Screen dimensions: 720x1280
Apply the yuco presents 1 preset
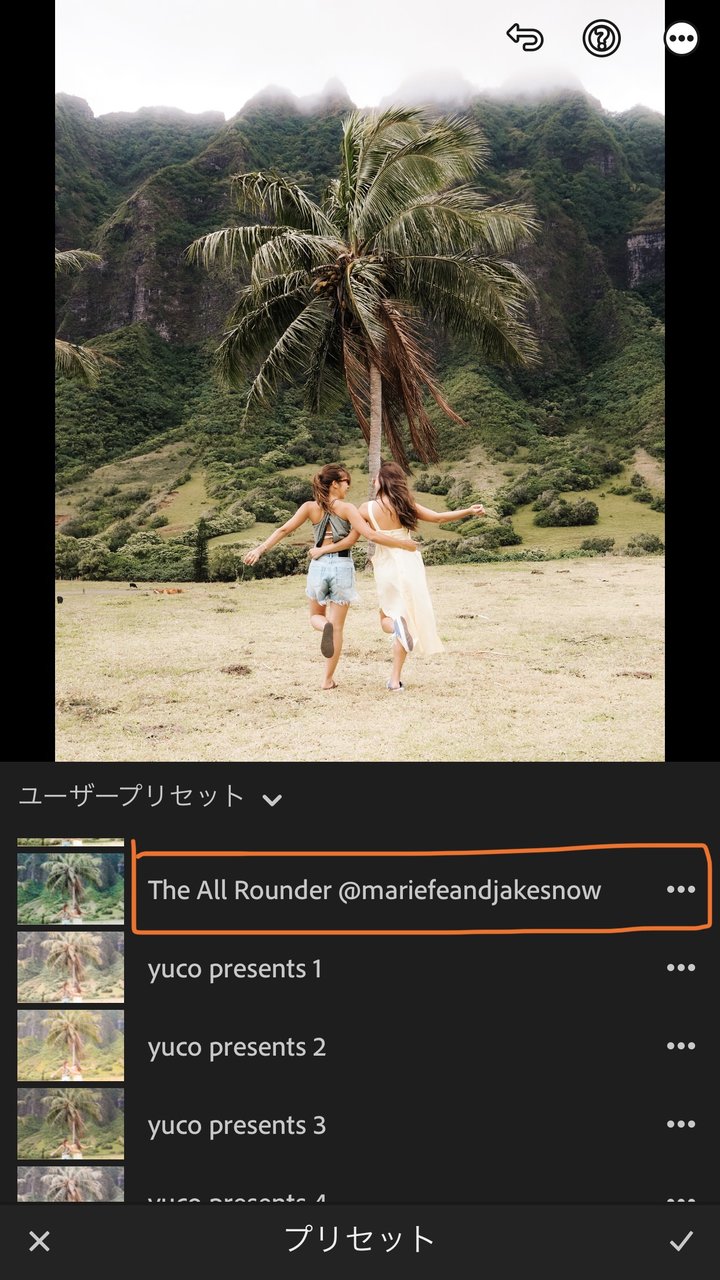235,969
